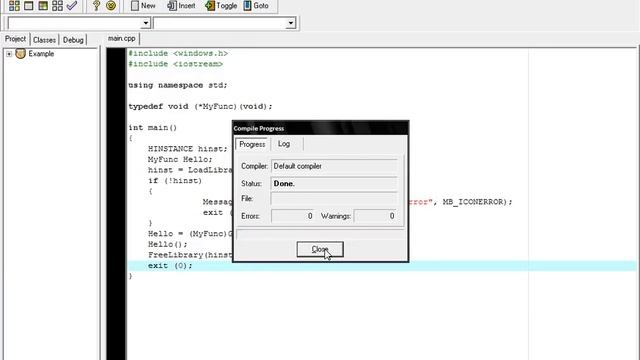Click the Insert toolbar button
640x360 pixels.
pos(181,6)
